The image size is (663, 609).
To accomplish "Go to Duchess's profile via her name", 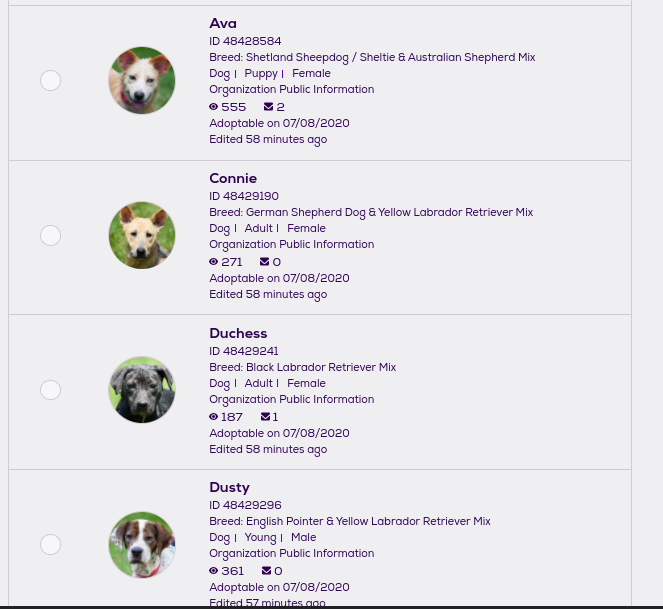I will [238, 334].
